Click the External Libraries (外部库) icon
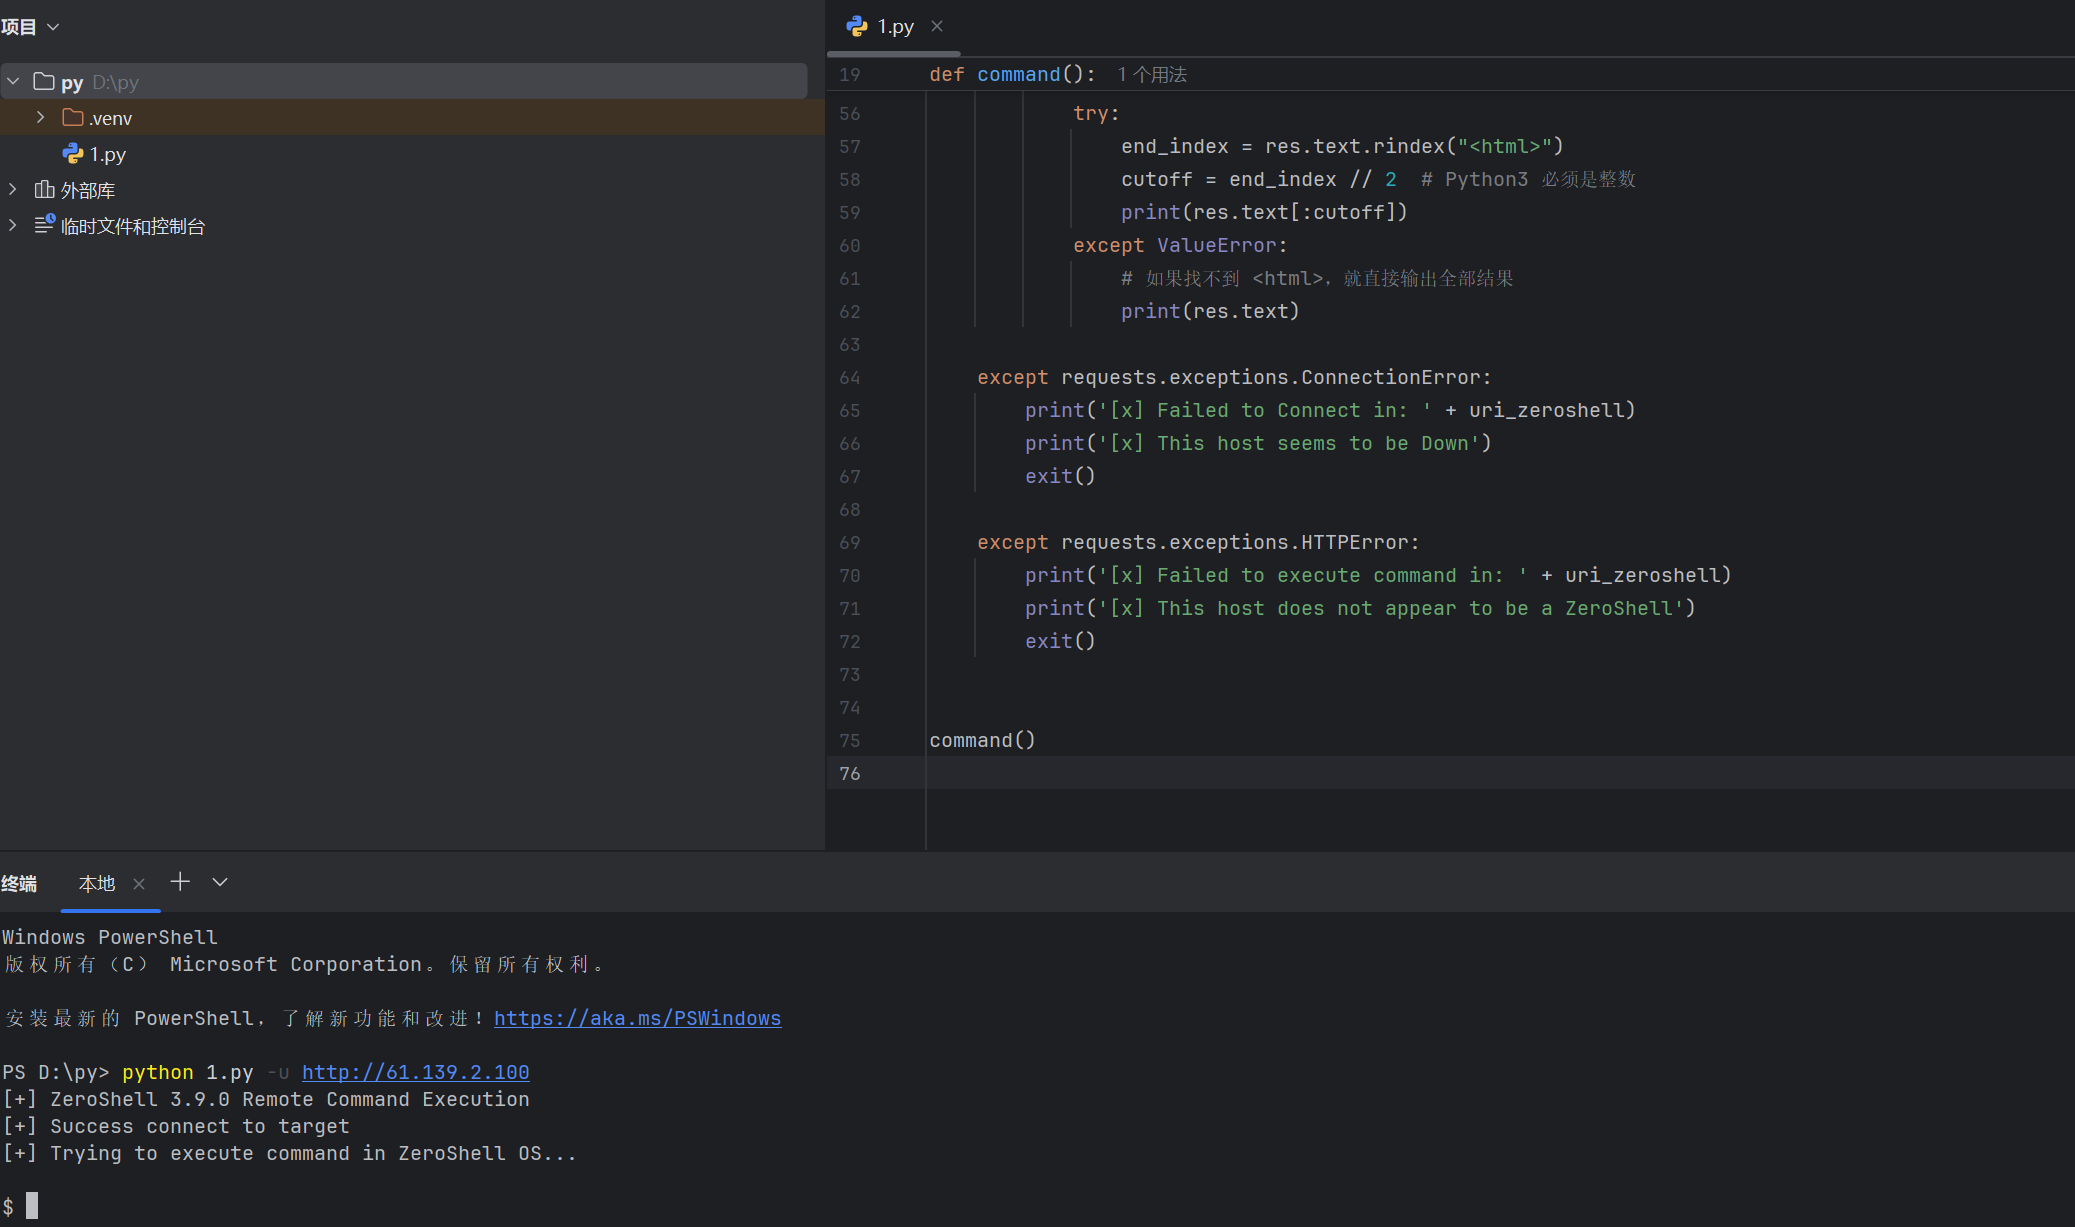This screenshot has width=2075, height=1227. pos(44,189)
